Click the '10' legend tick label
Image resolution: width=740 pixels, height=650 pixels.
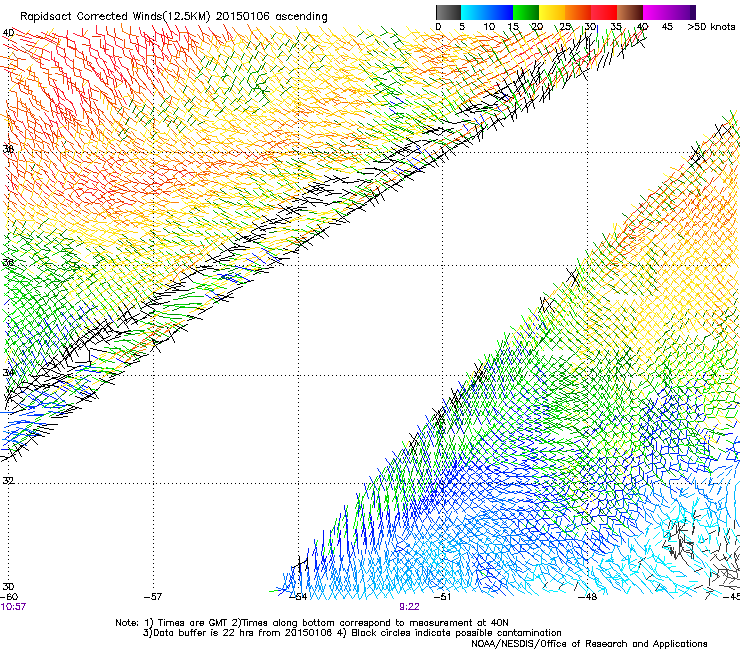tap(489, 27)
